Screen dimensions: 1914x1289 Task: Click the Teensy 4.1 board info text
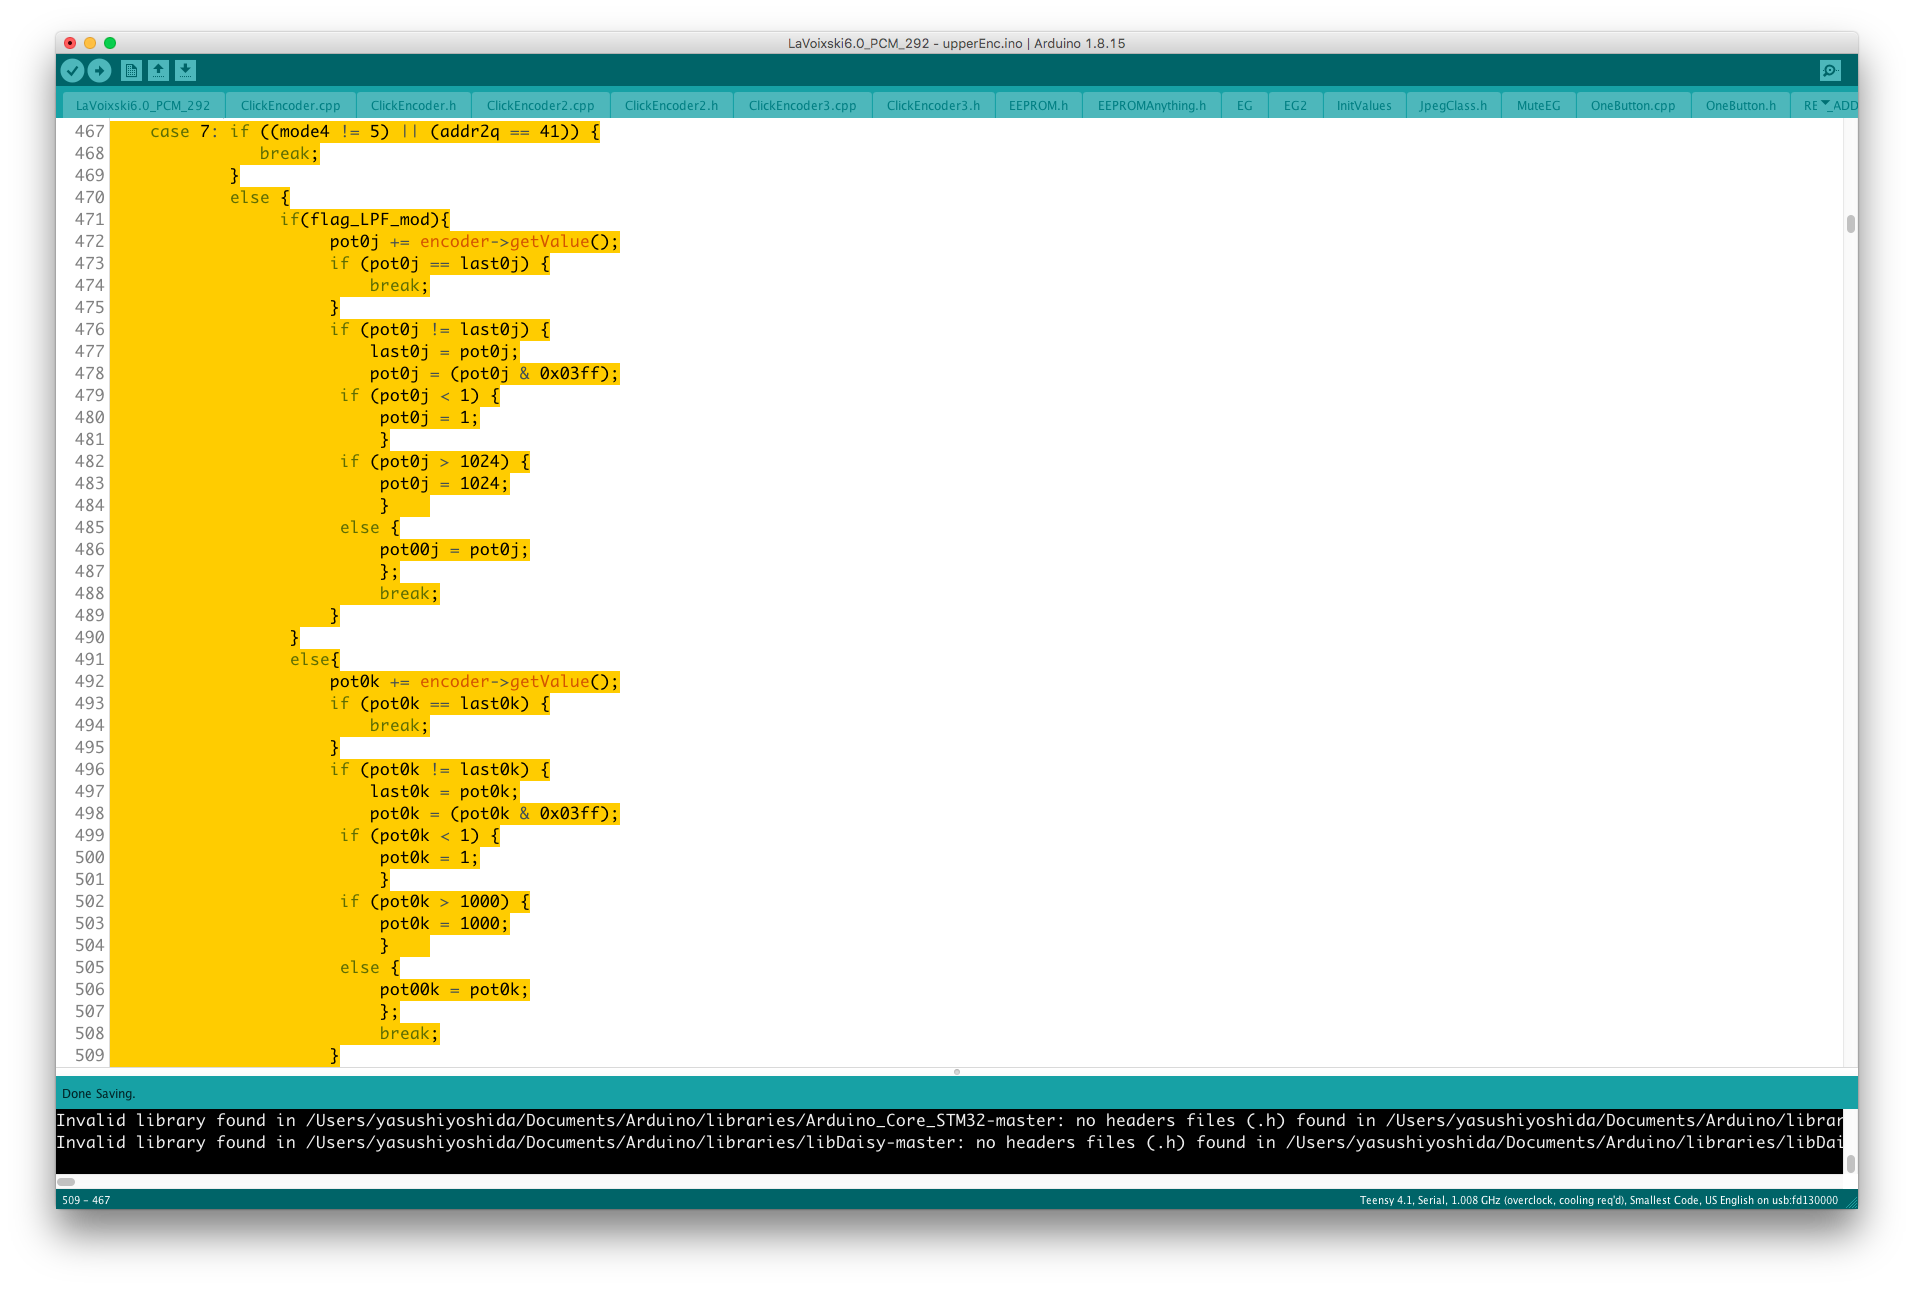point(1598,1200)
